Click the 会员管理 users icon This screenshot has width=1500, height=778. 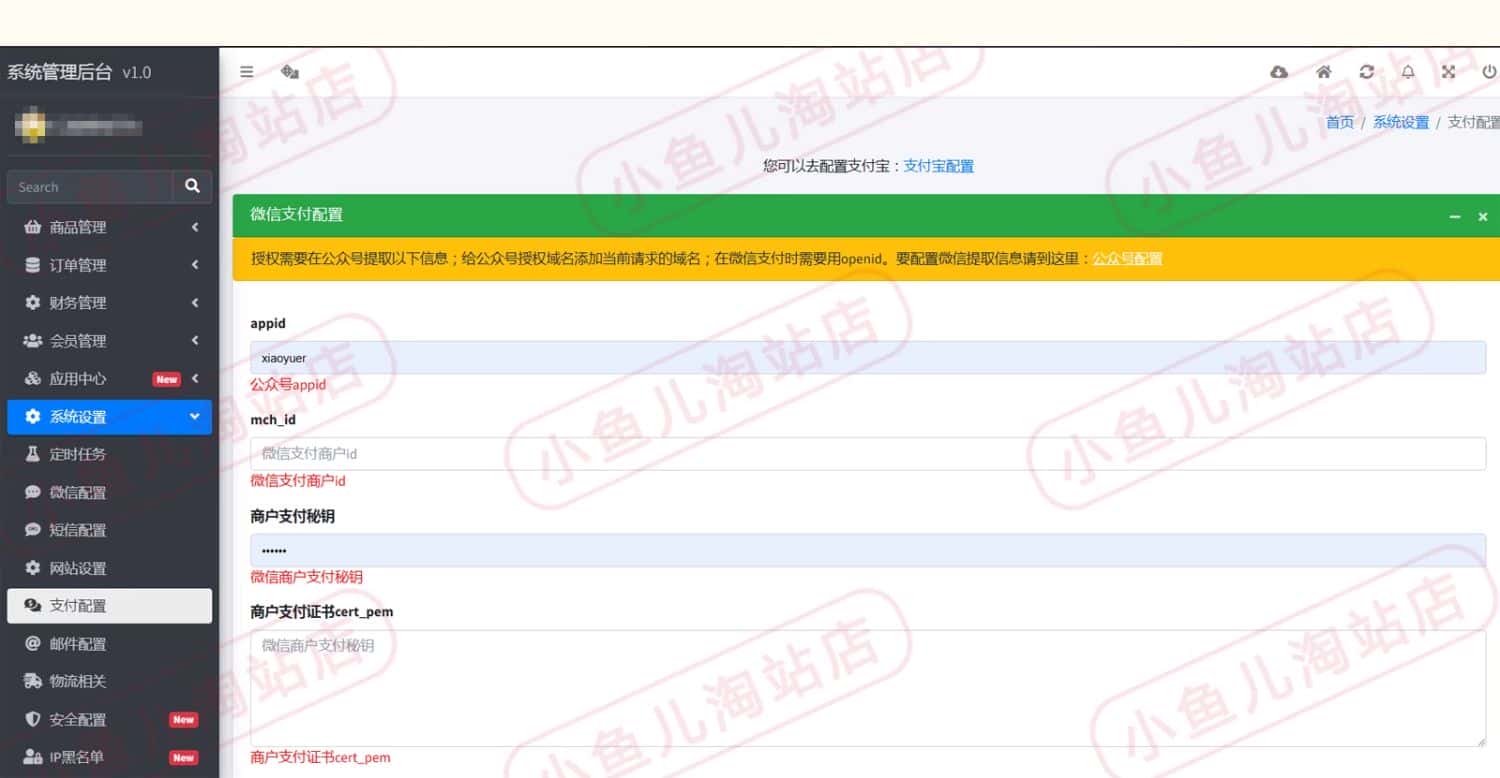pyautogui.click(x=32, y=341)
